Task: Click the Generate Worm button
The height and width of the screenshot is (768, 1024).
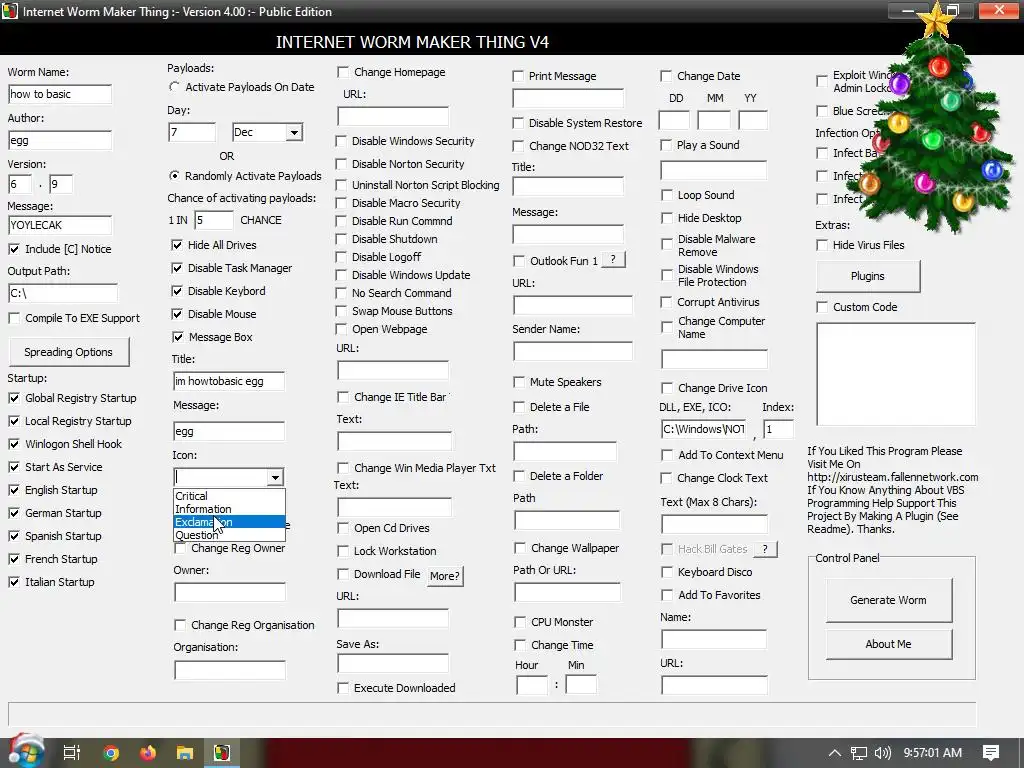Action: 888,600
